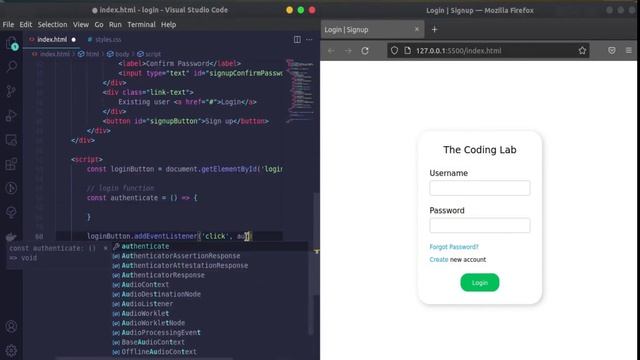Open the Manage gear in activity bar
The width and height of the screenshot is (640, 360).
pyautogui.click(x=11, y=350)
